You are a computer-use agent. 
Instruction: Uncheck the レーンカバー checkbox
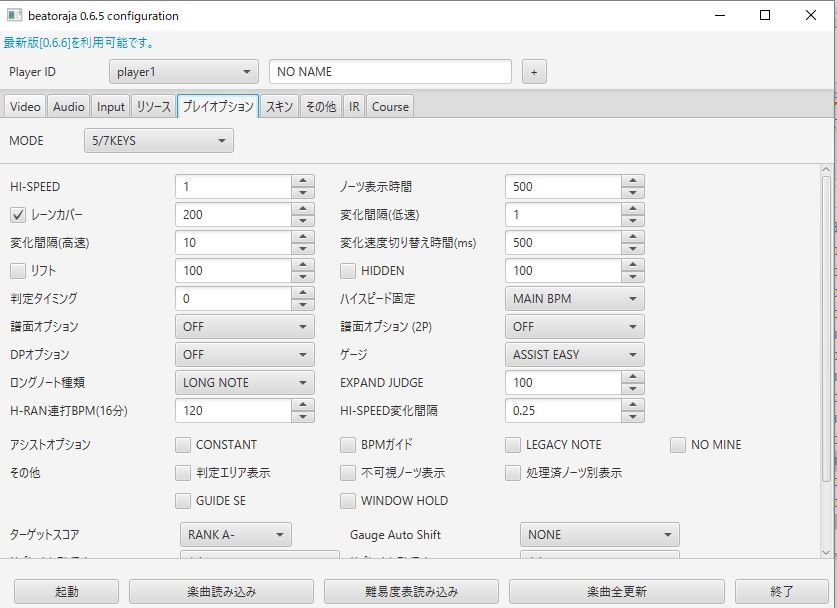[x=18, y=215]
